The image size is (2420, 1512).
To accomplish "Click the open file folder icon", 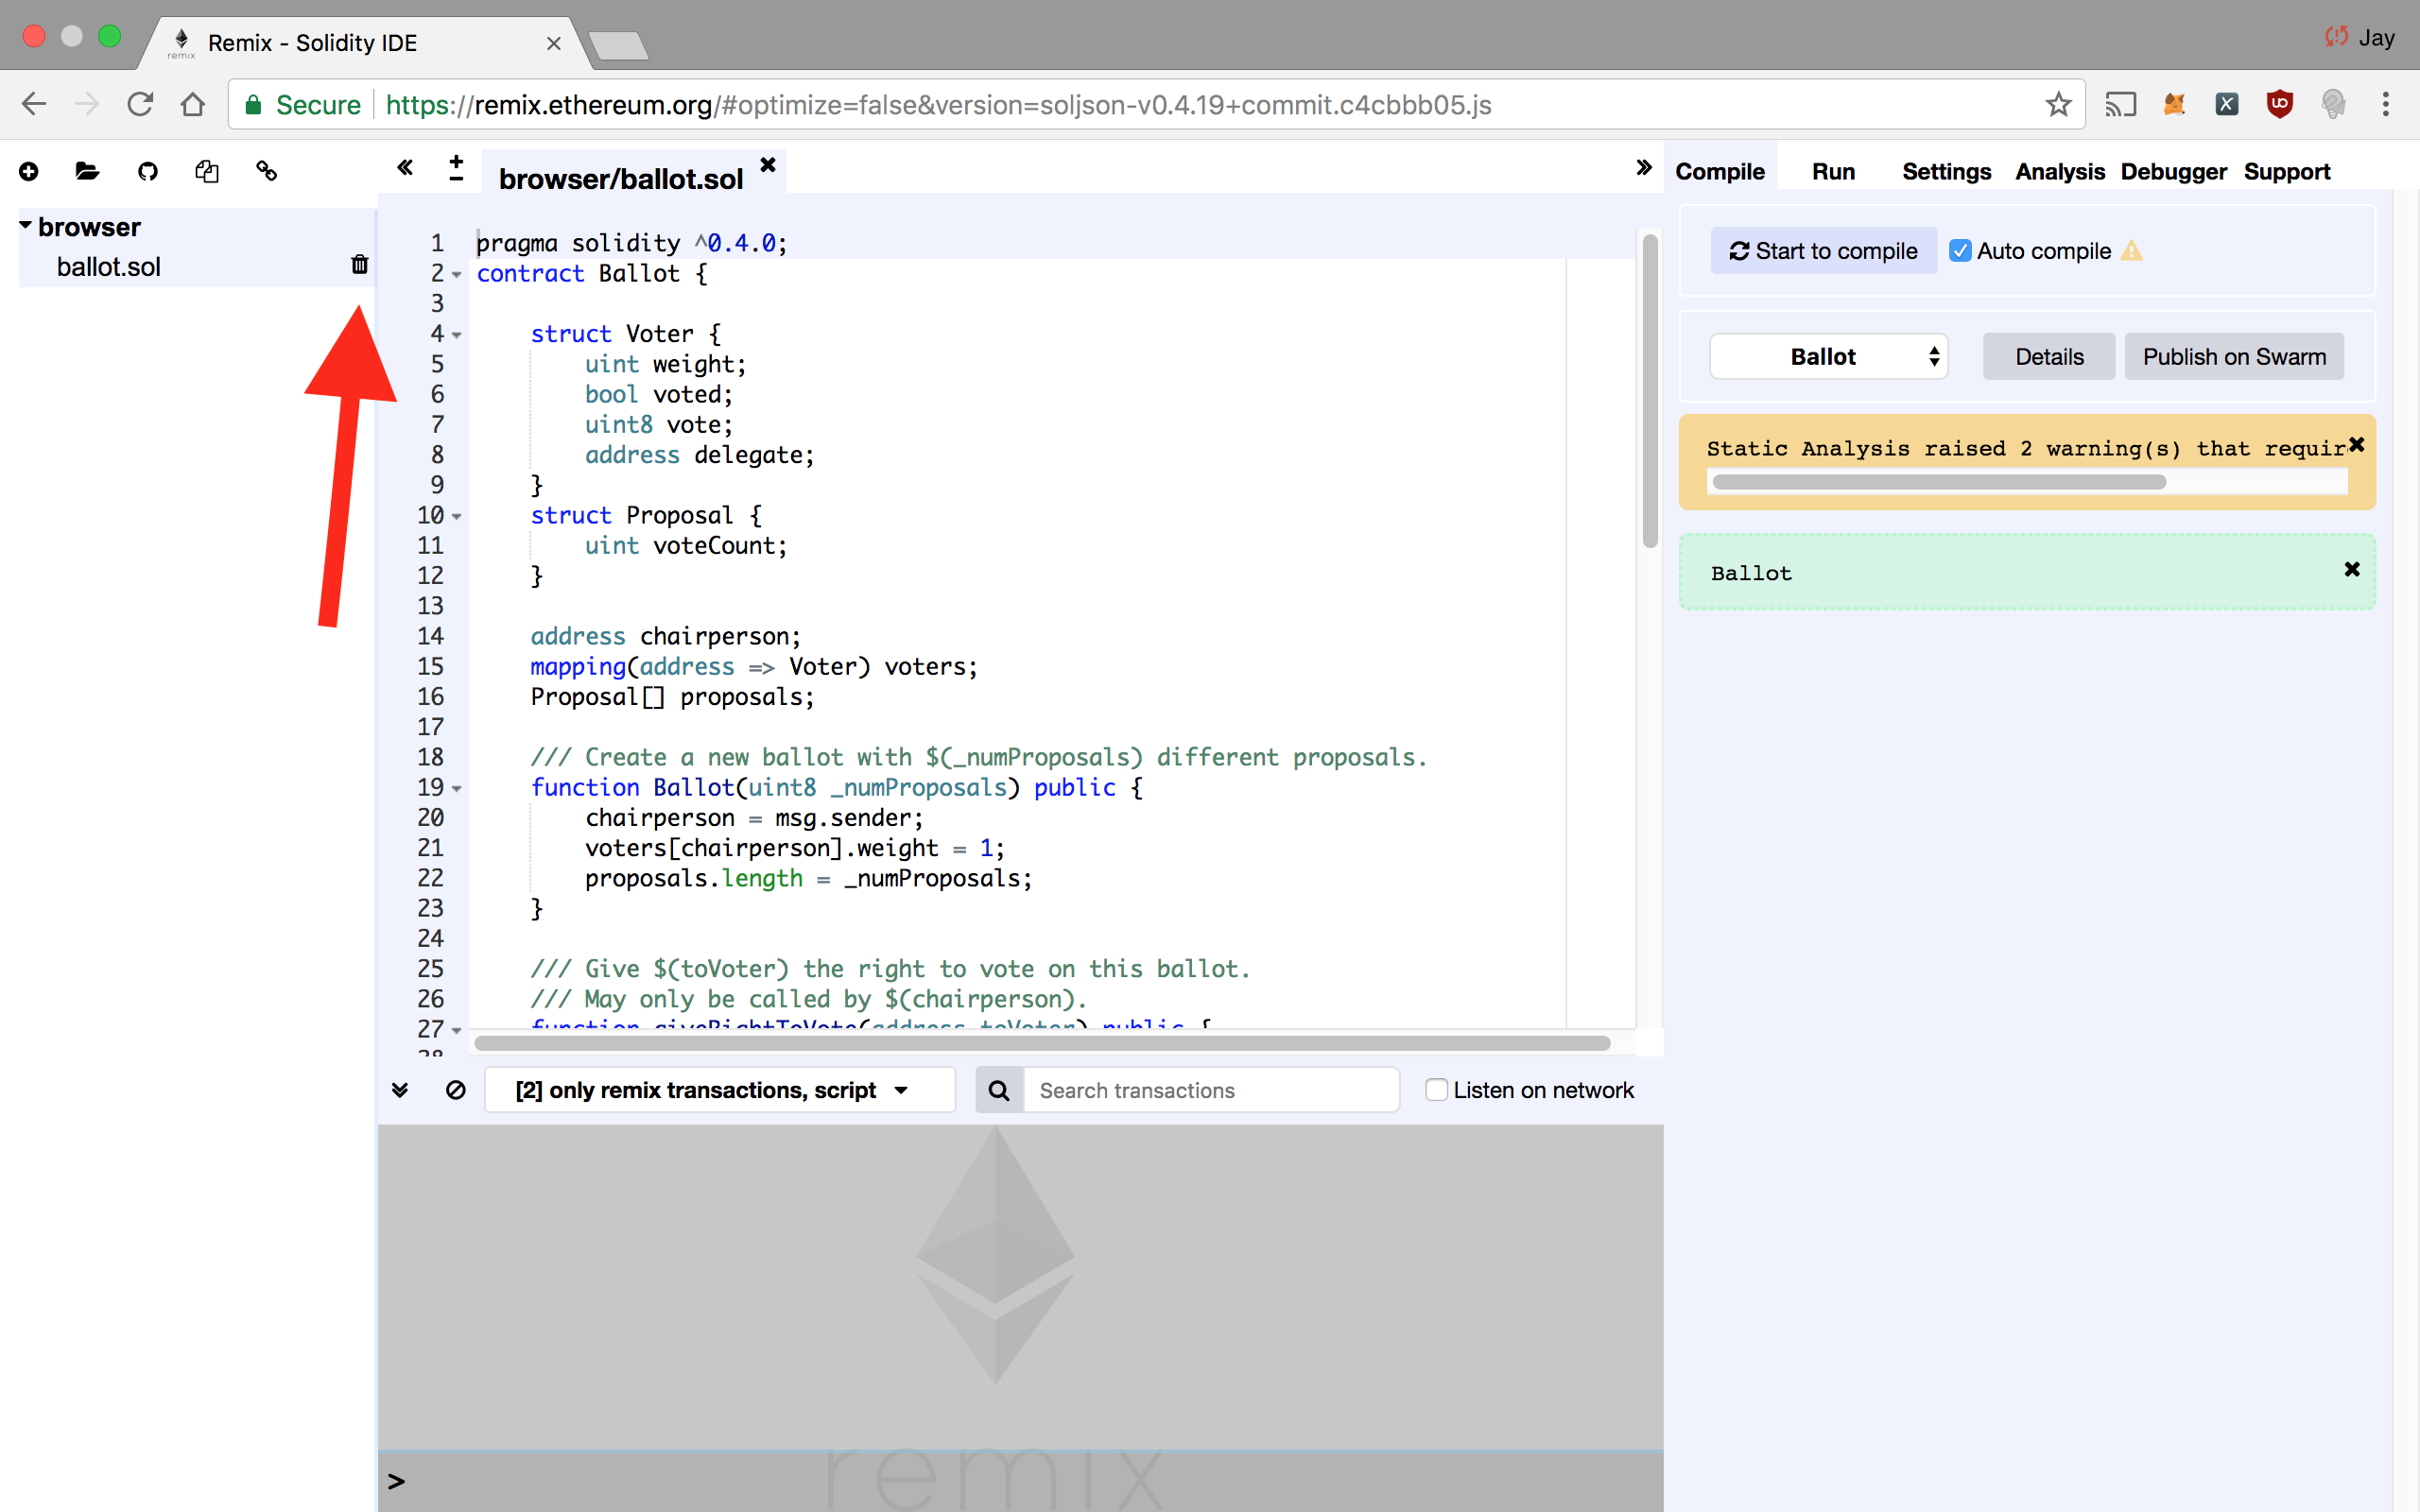I will click(85, 171).
